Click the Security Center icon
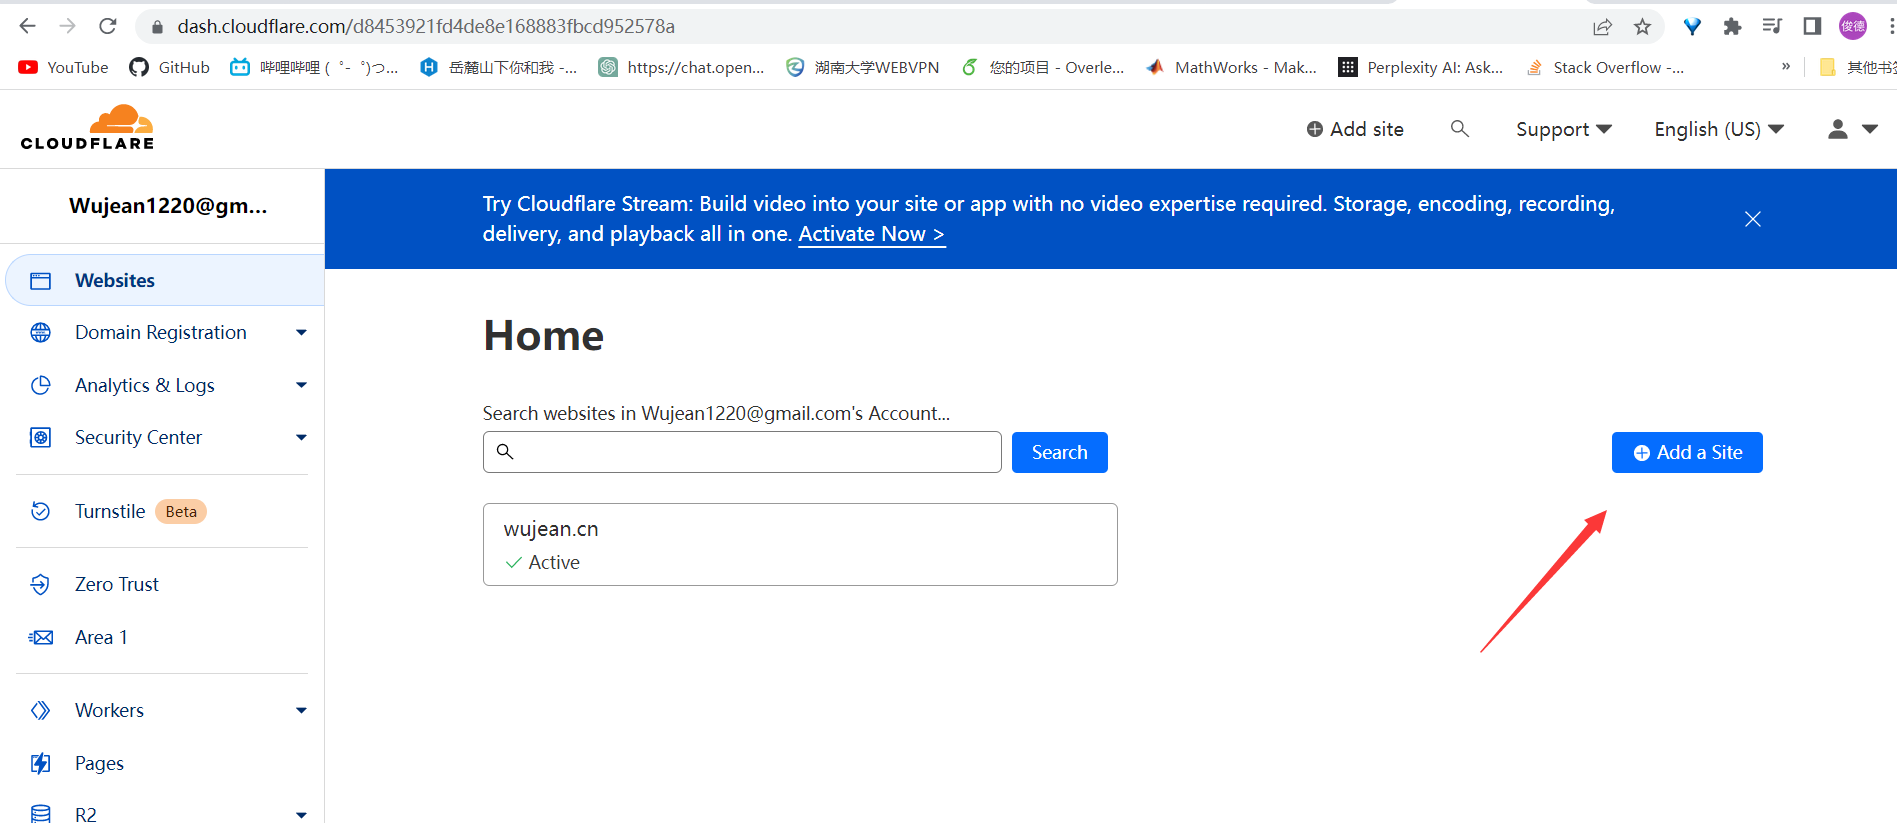The image size is (1897, 823). [41, 437]
